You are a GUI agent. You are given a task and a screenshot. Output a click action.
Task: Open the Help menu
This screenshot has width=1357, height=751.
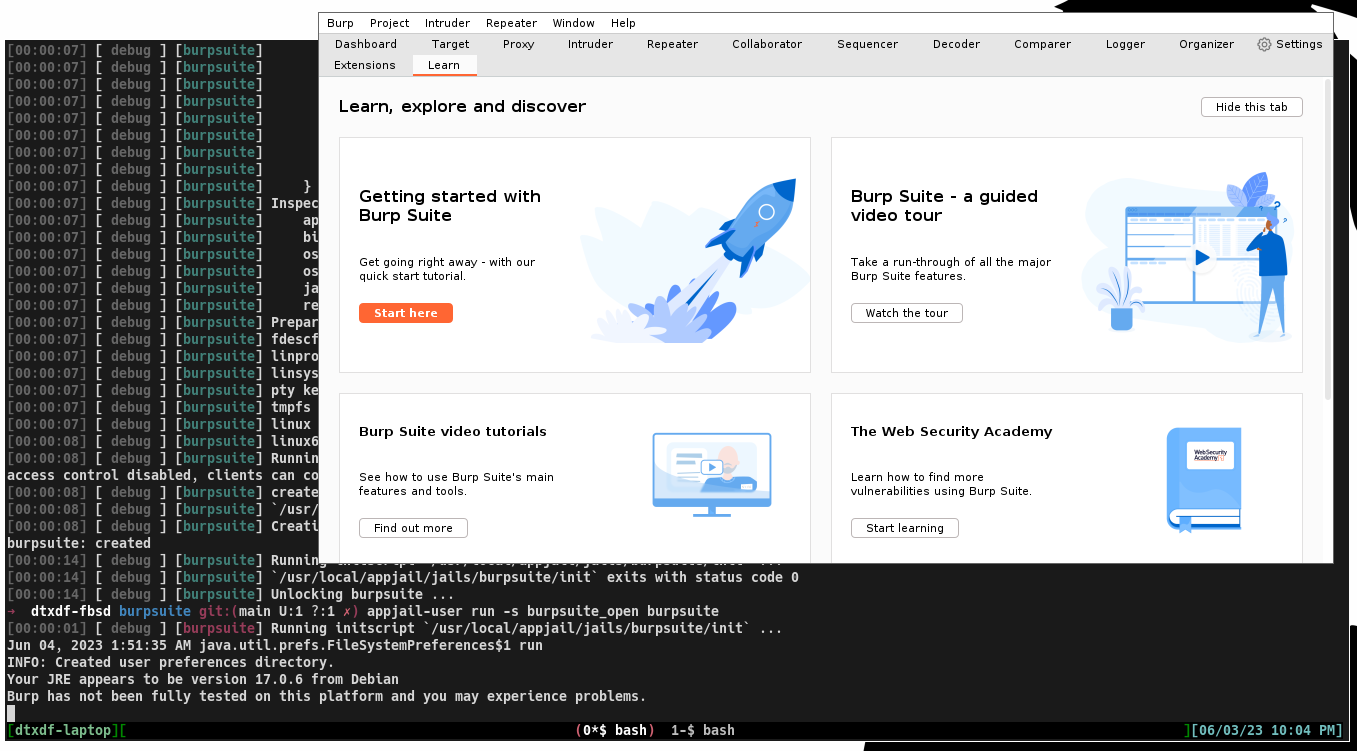623,23
